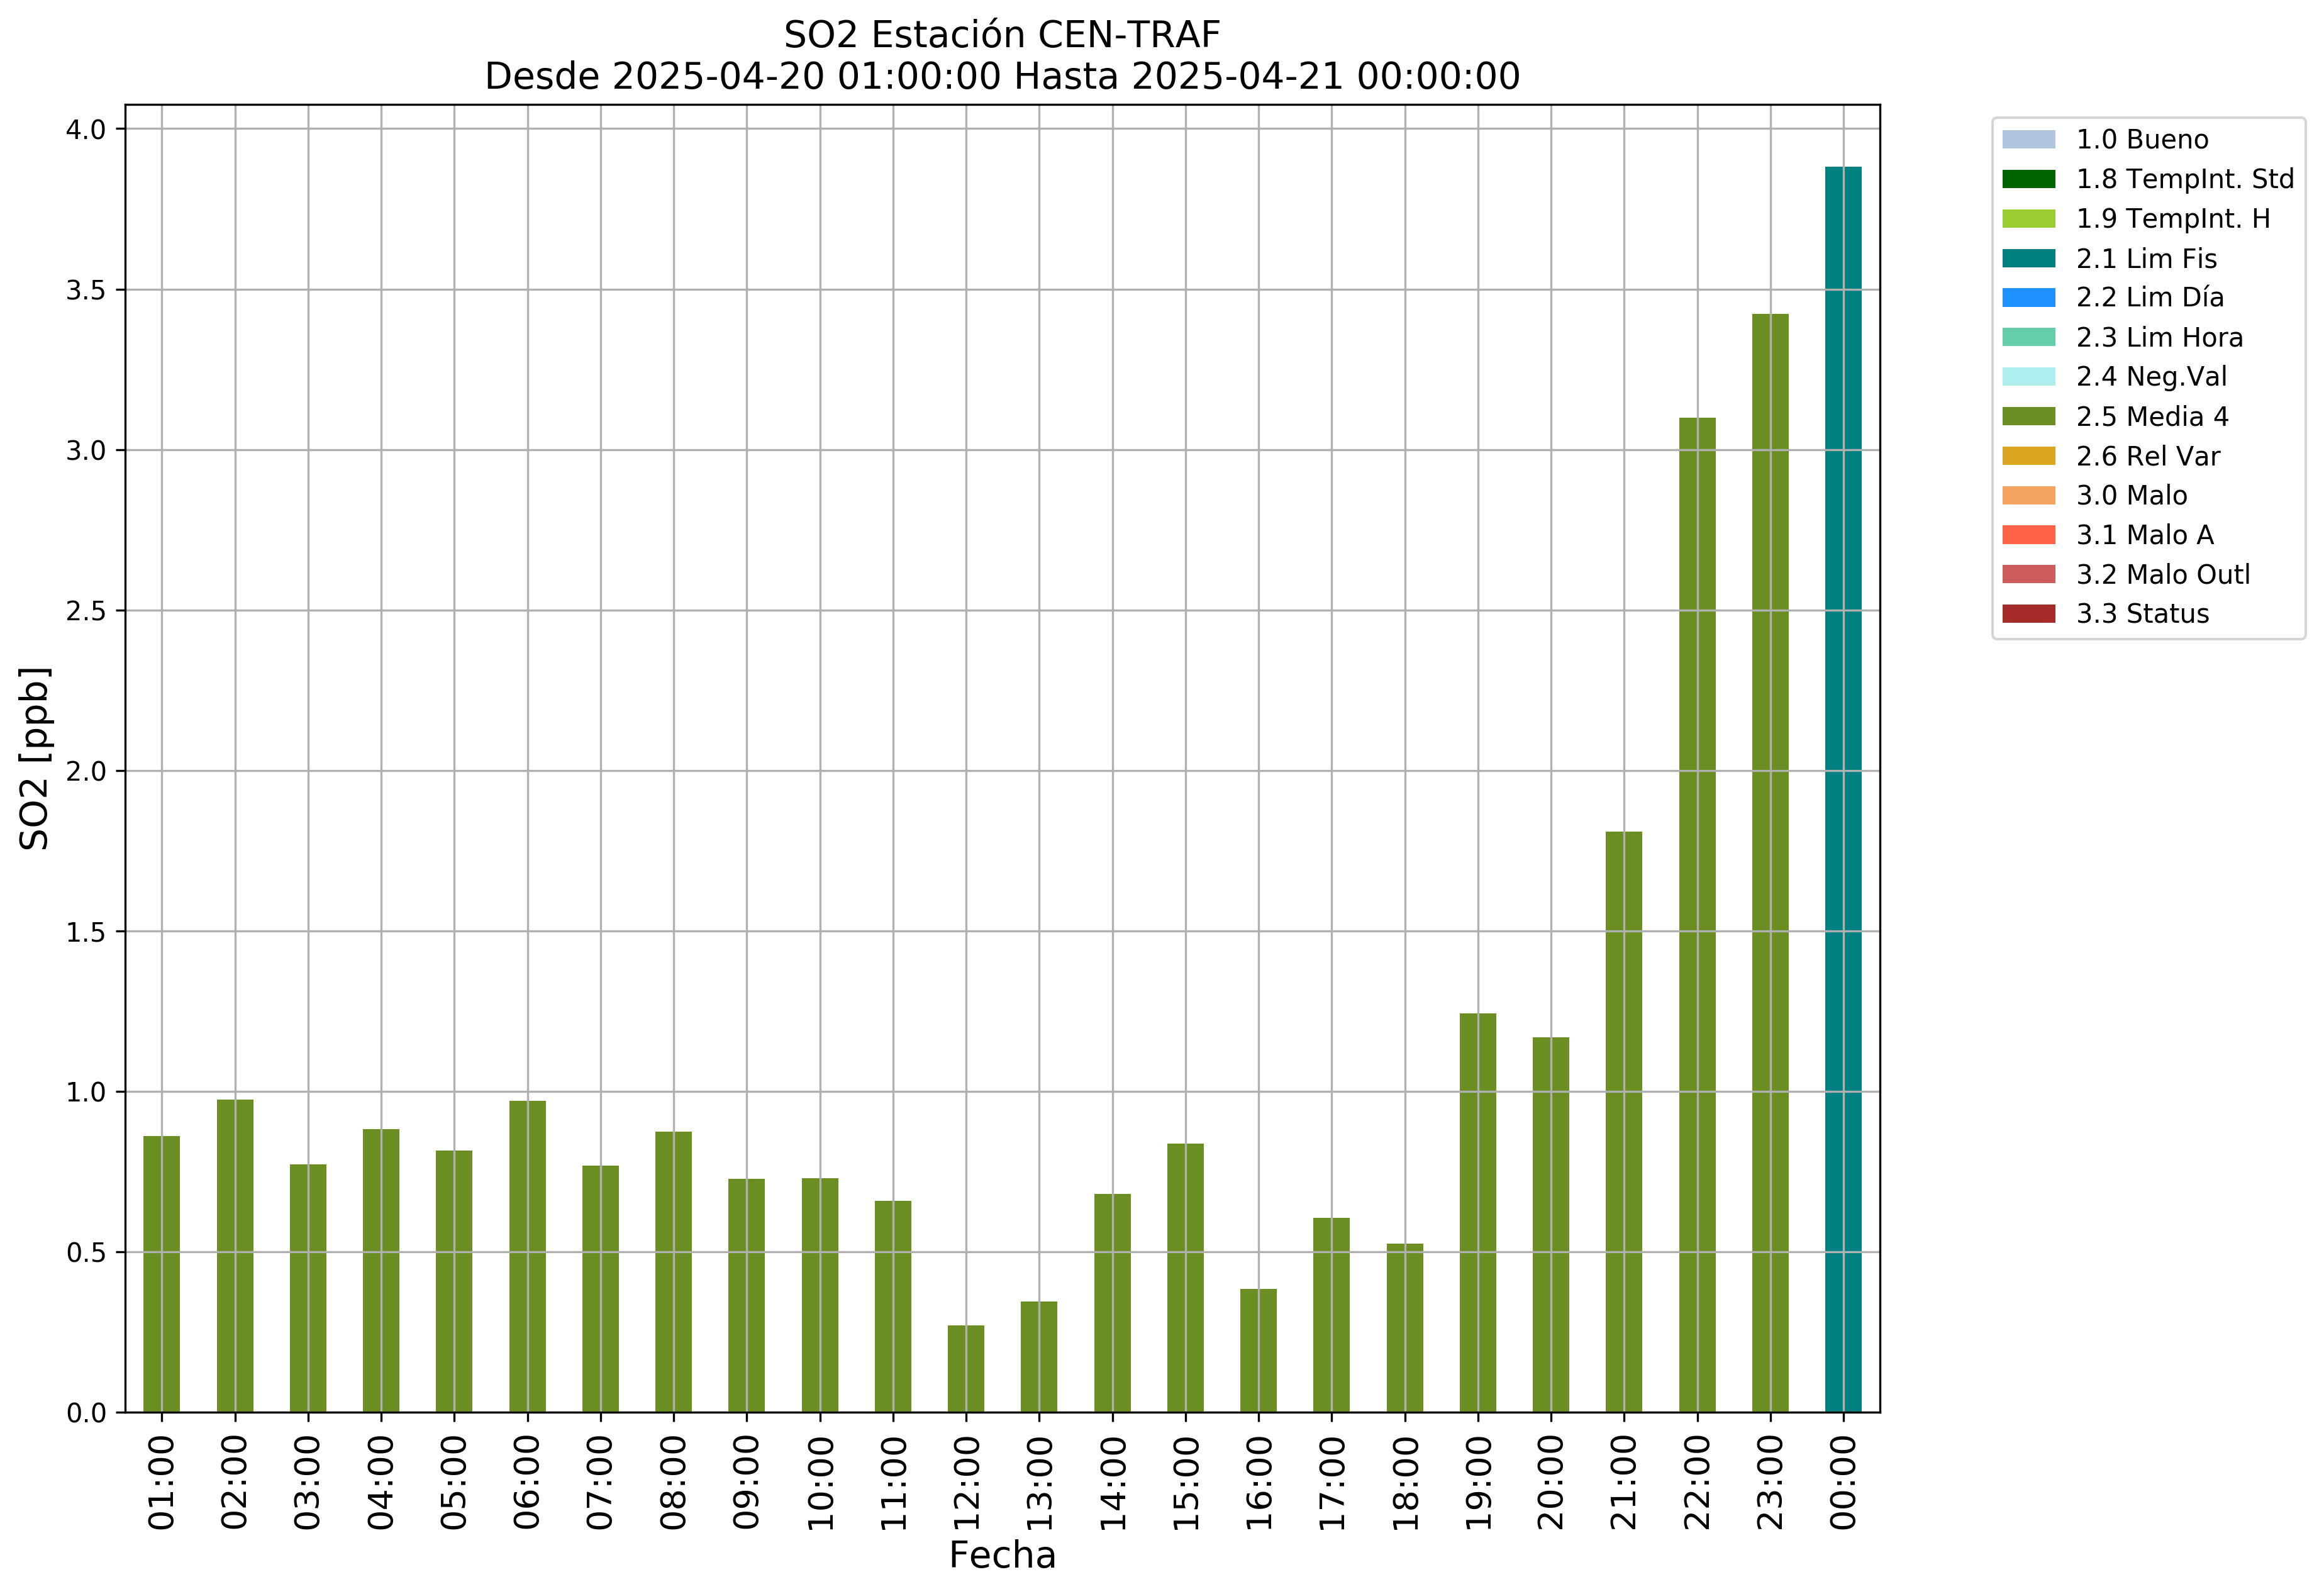
Task: Click the bar at 14:00
Action: [1112, 1303]
